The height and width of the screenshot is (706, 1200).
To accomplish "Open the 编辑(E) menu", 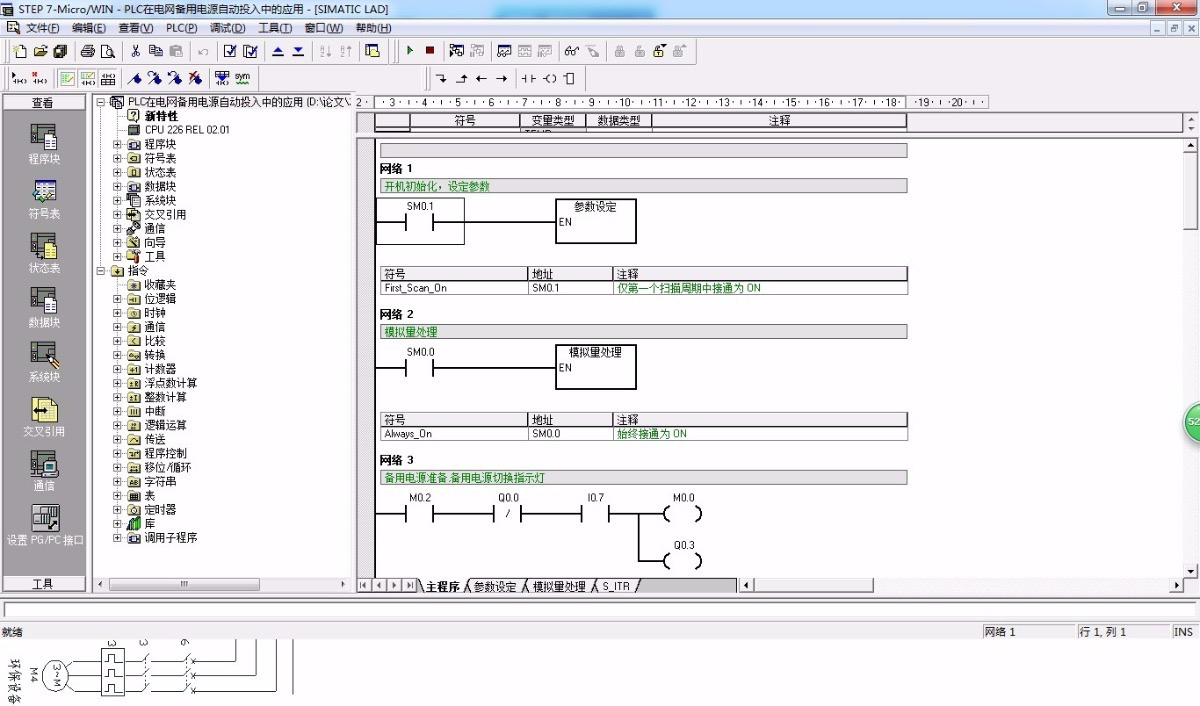I will 89,28.
